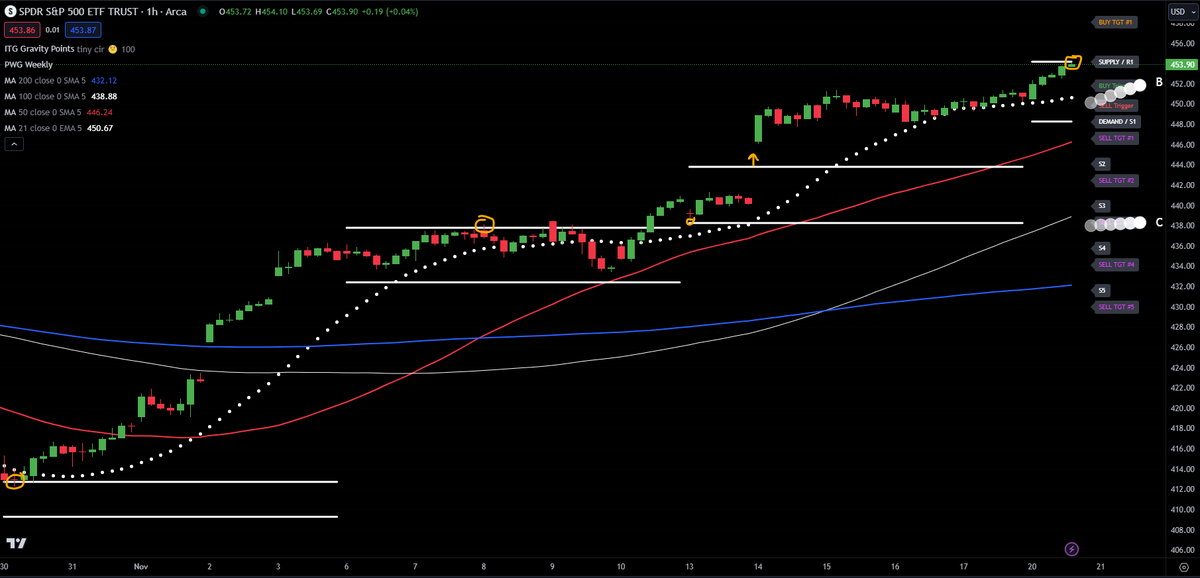Image resolution: width=1200 pixels, height=578 pixels.
Task: Click the BUY TGT #1 label
Action: click(x=1113, y=22)
